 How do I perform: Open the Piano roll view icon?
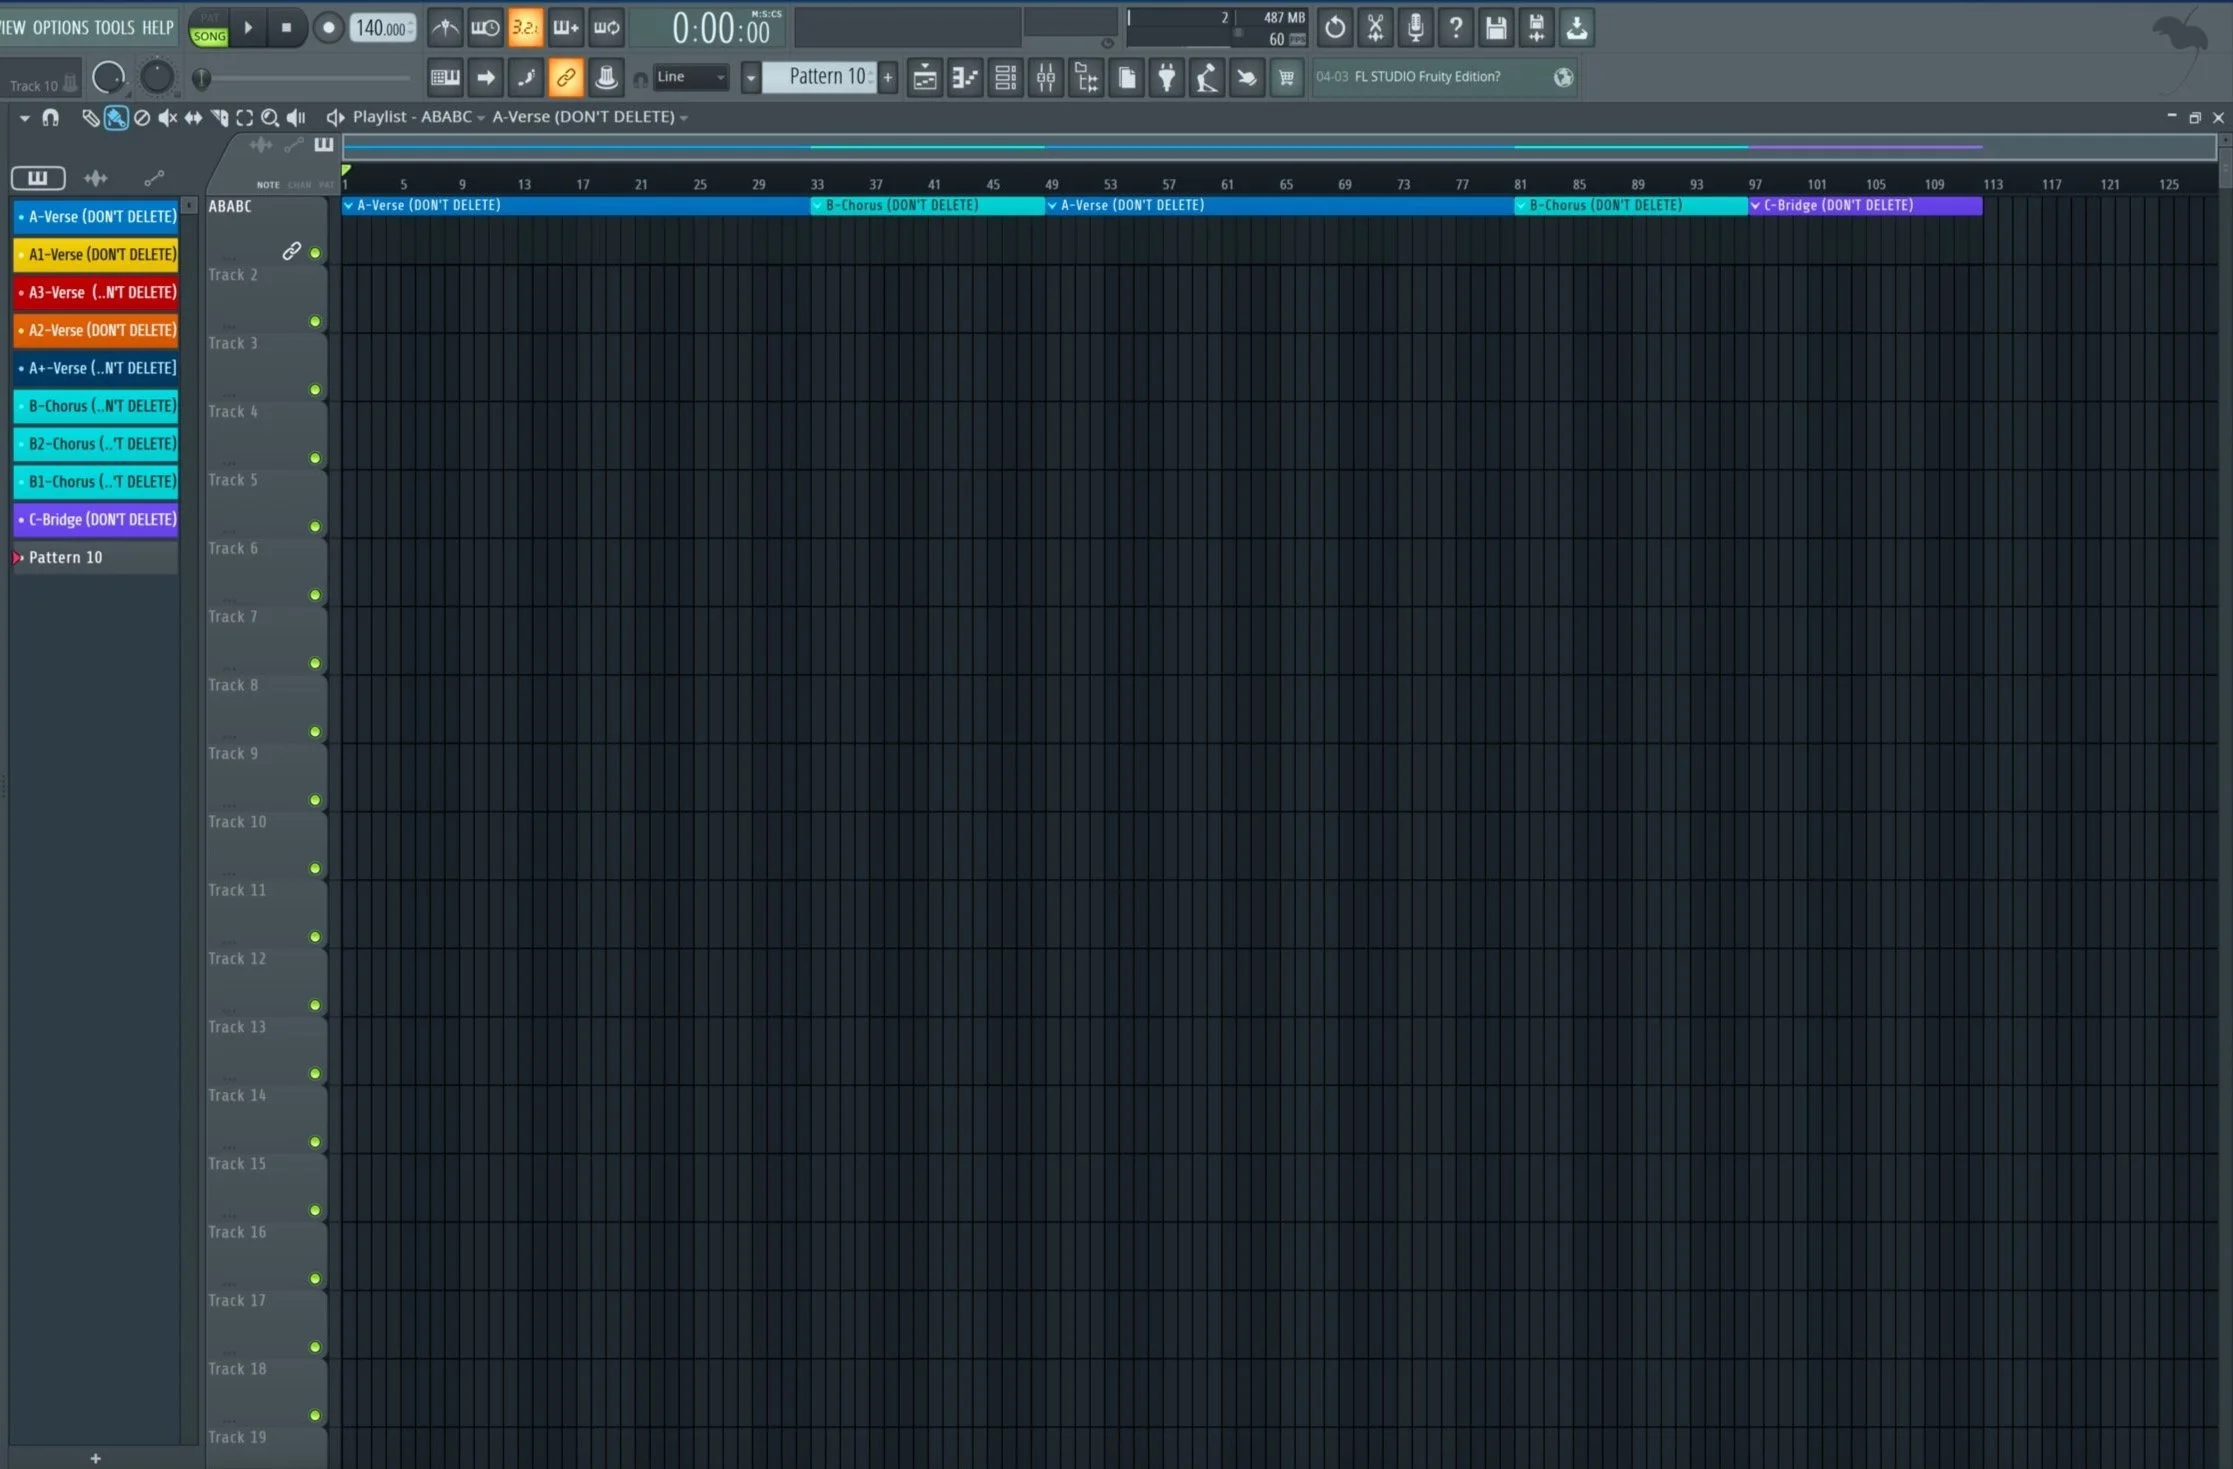coord(965,77)
